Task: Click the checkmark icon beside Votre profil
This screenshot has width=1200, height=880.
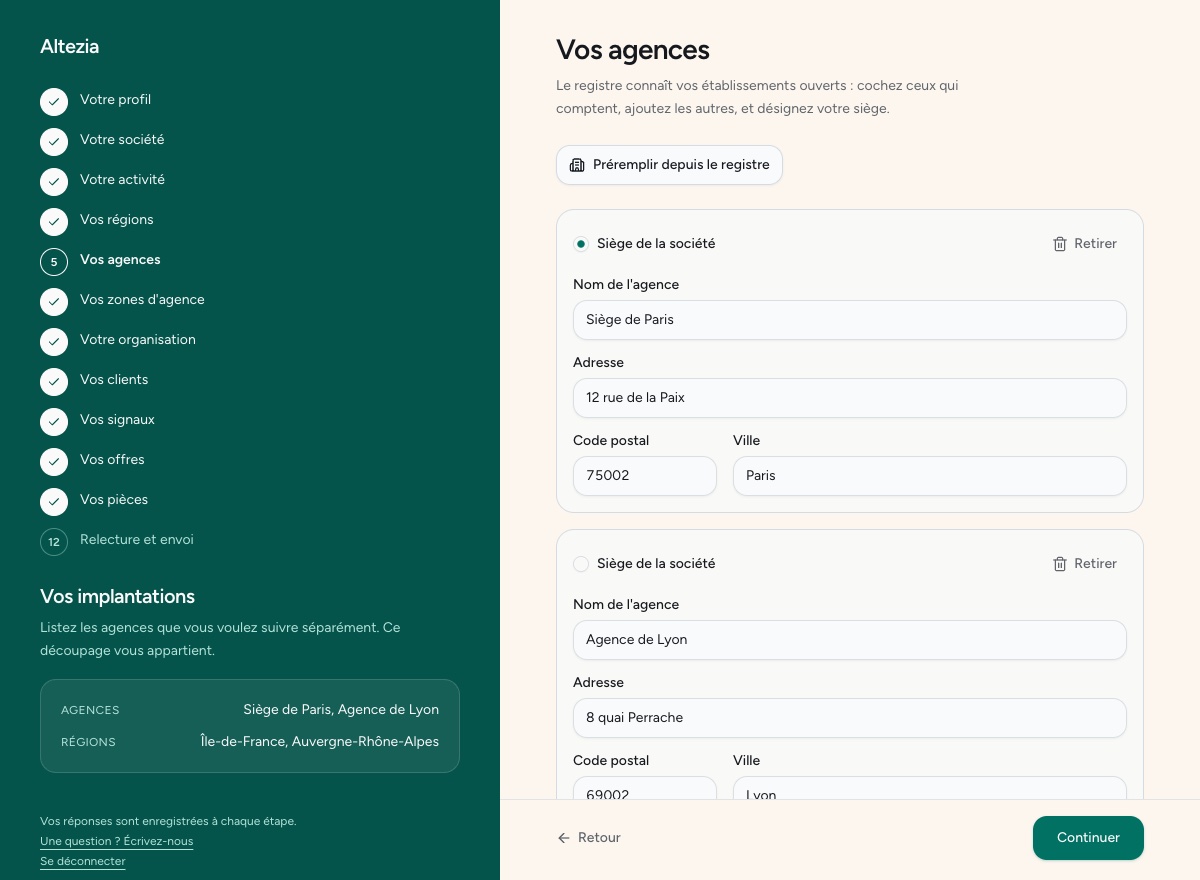Action: [x=54, y=102]
